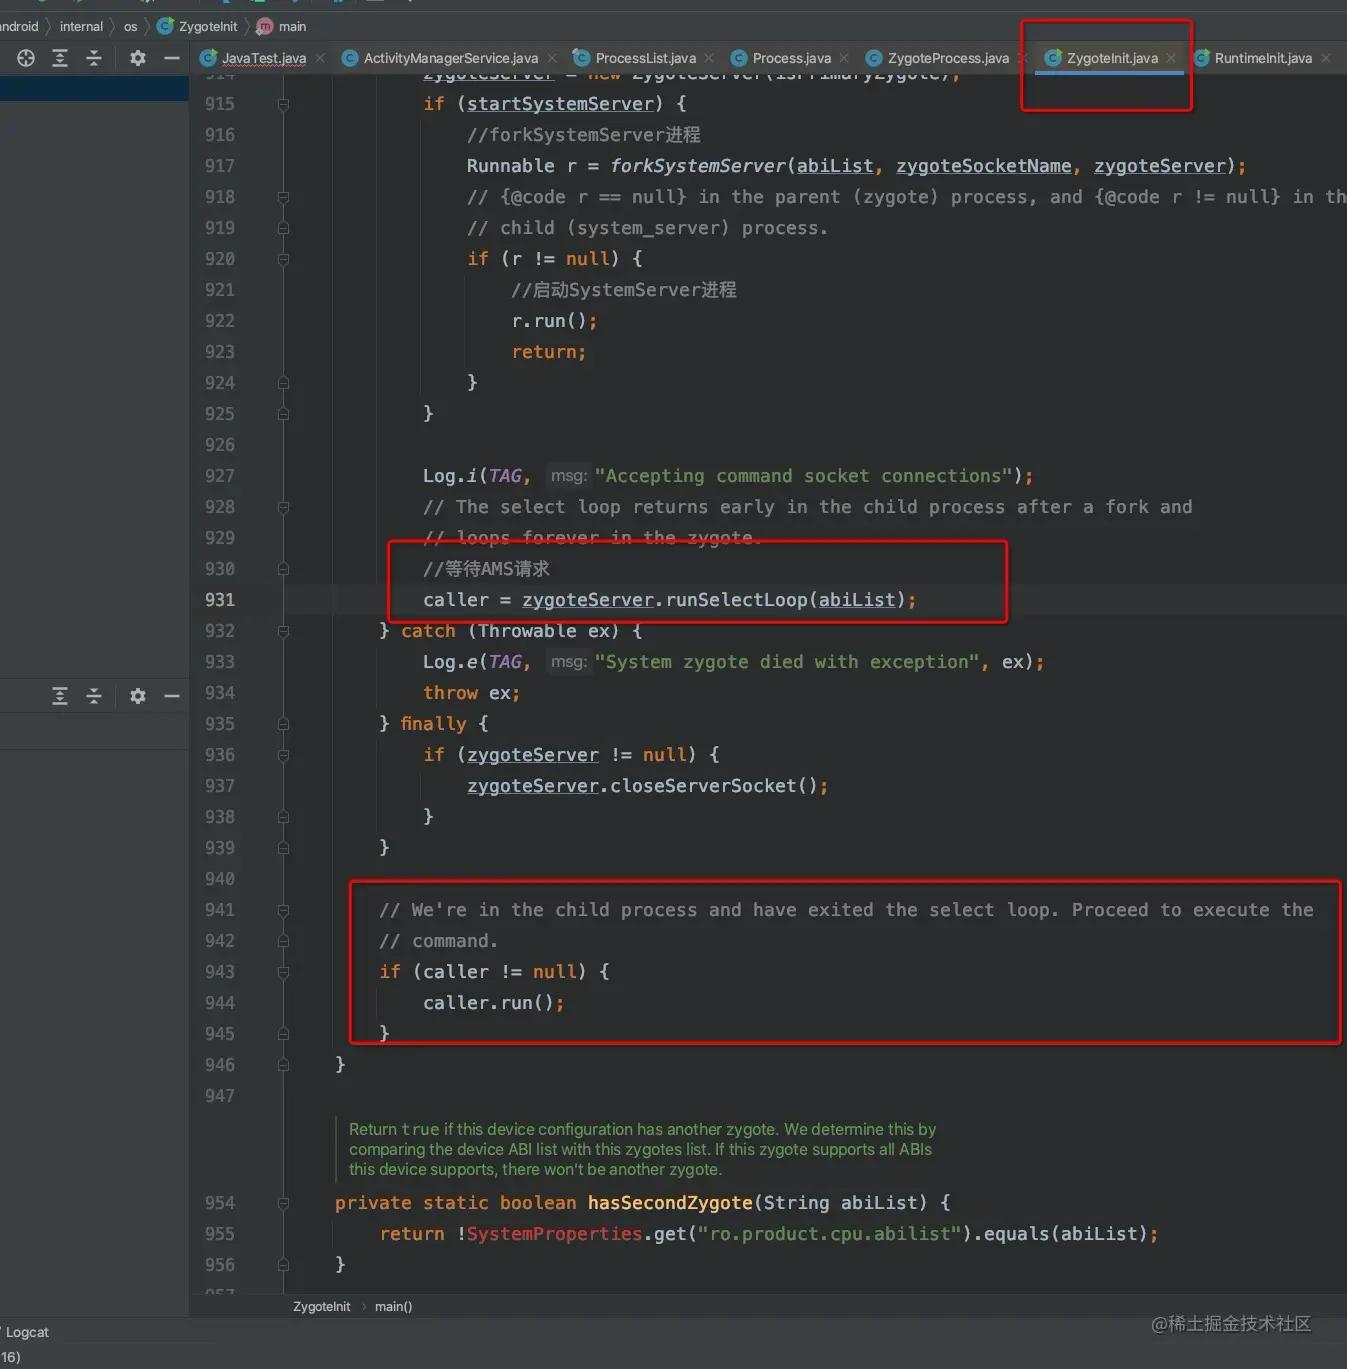Hide the lower side panel

[172, 696]
